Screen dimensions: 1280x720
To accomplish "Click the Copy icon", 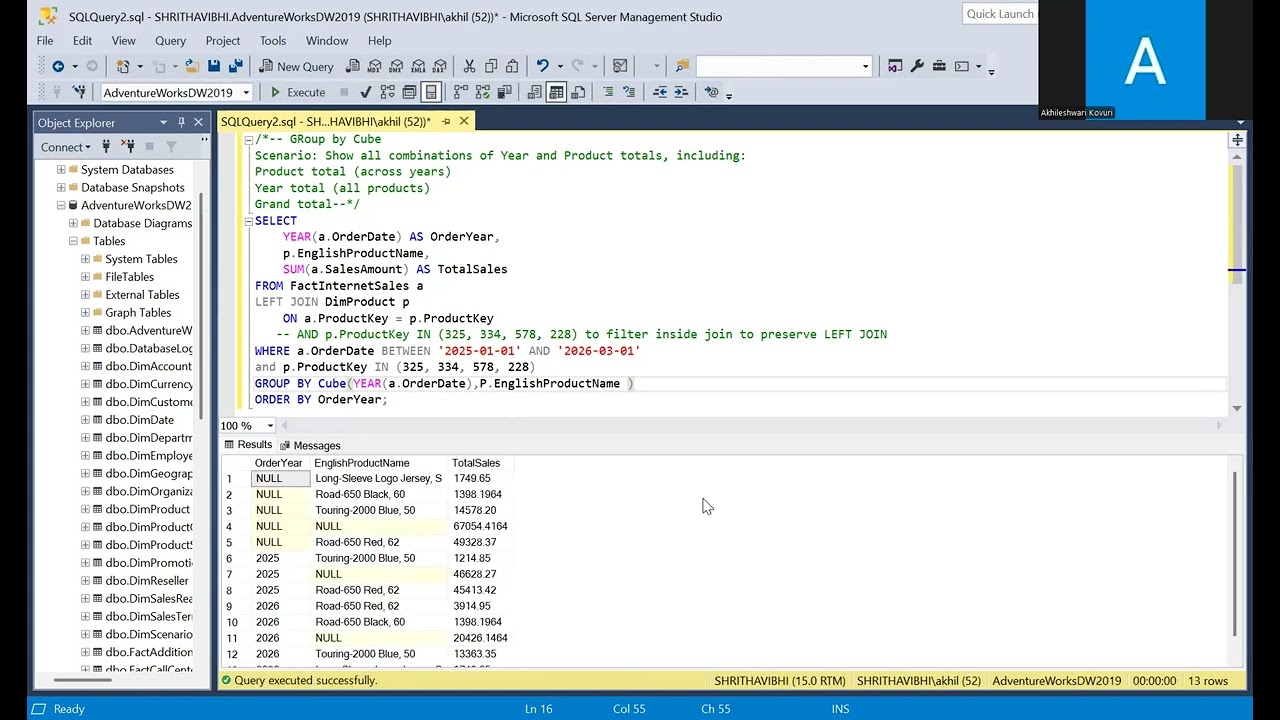I will click(x=491, y=66).
